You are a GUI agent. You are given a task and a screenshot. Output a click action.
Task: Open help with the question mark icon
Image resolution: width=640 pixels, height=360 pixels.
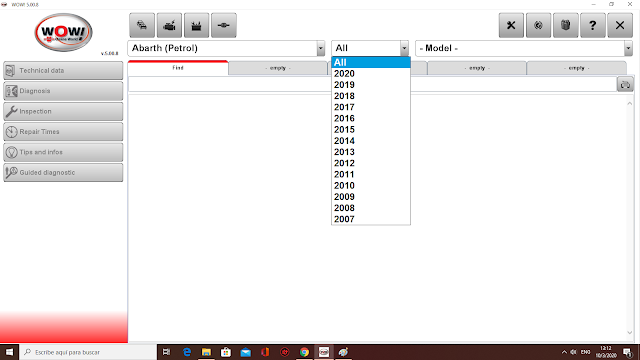click(x=593, y=25)
